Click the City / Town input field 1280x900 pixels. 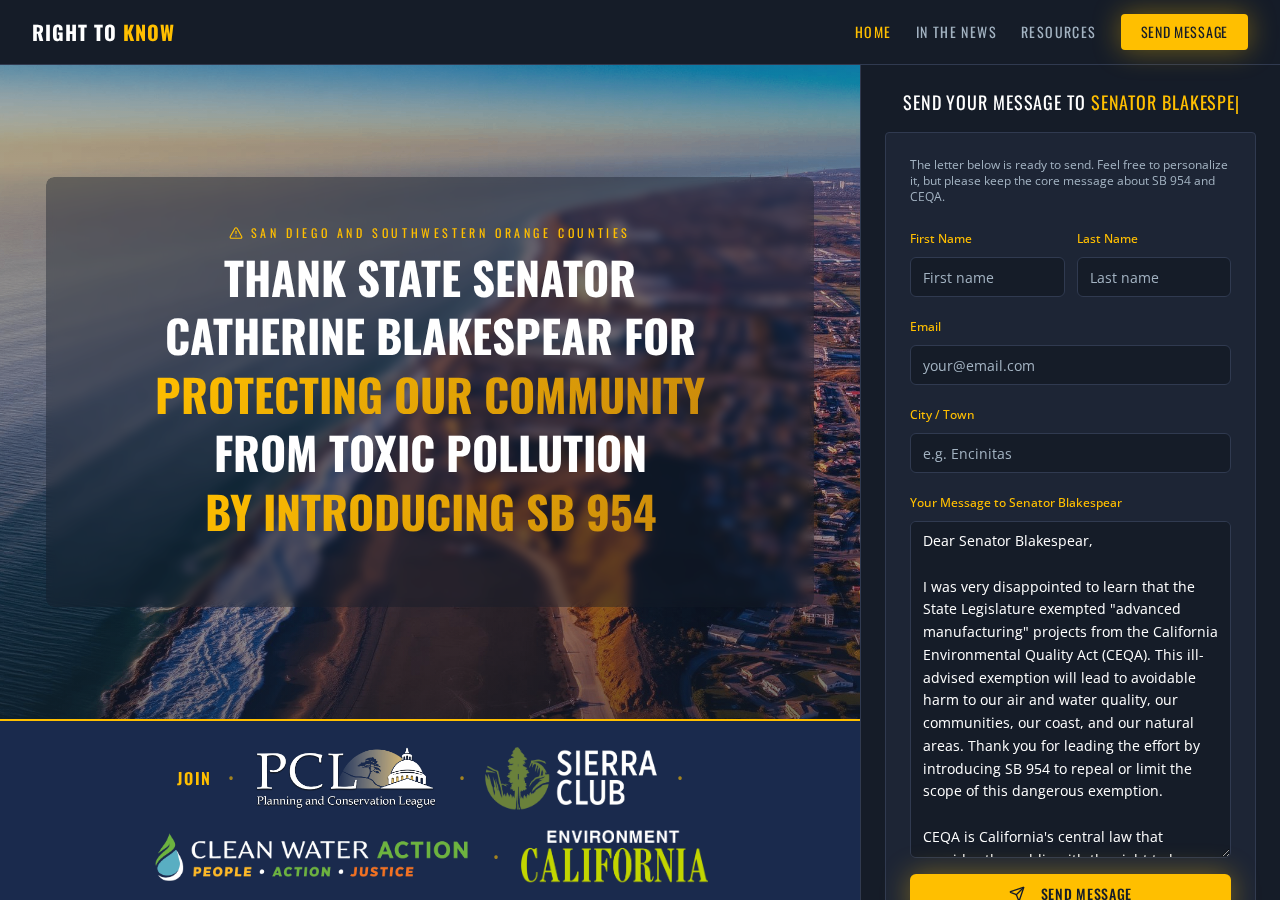[1070, 453]
